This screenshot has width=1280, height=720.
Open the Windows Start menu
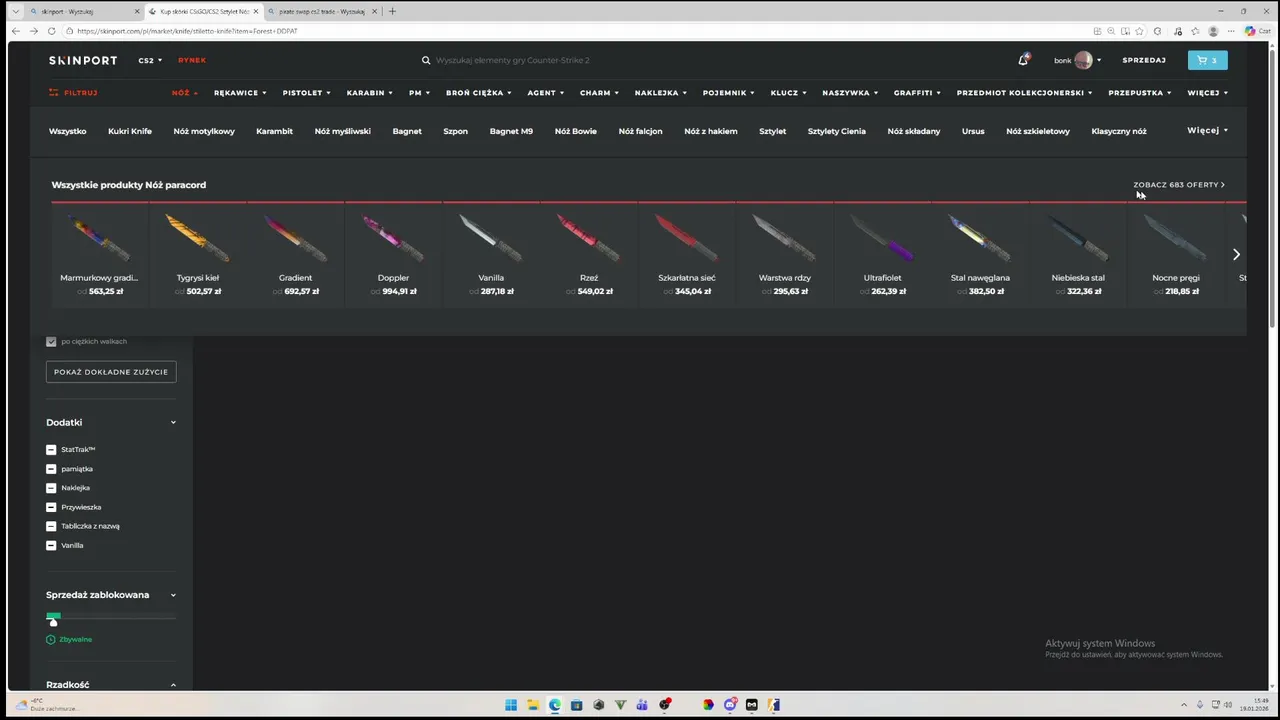pos(511,705)
